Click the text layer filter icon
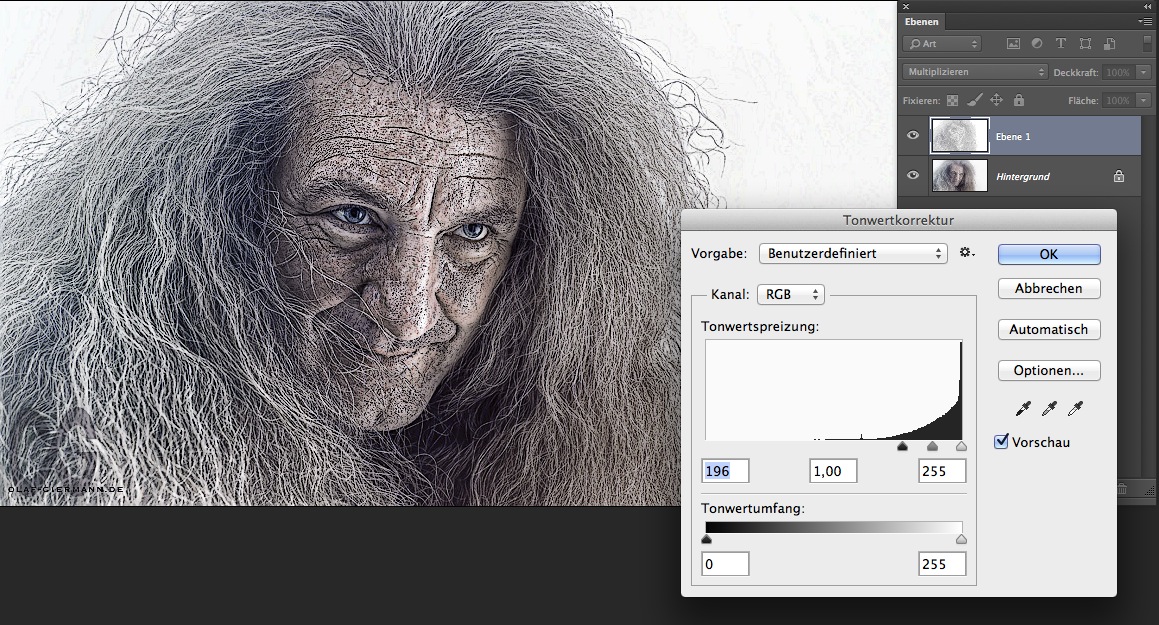The width and height of the screenshot is (1159, 625). click(x=1061, y=44)
